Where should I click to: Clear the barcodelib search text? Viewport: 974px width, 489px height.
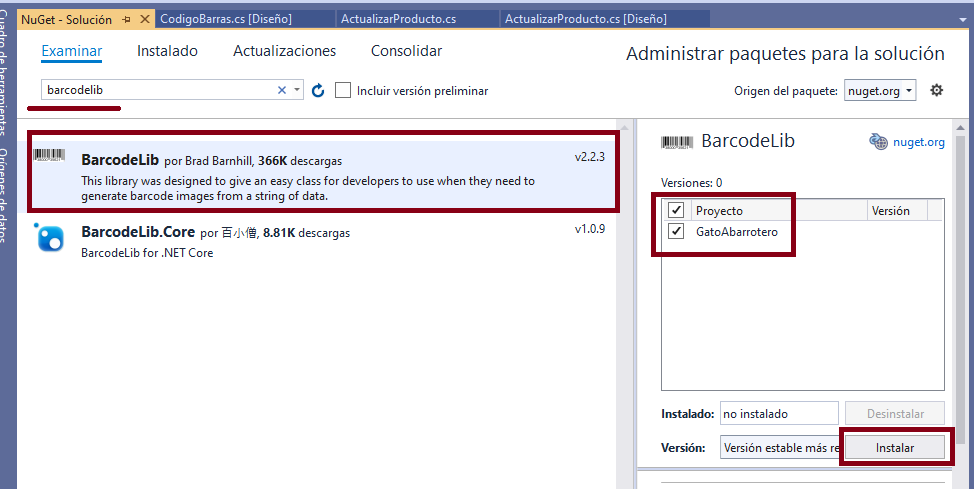tap(281, 90)
